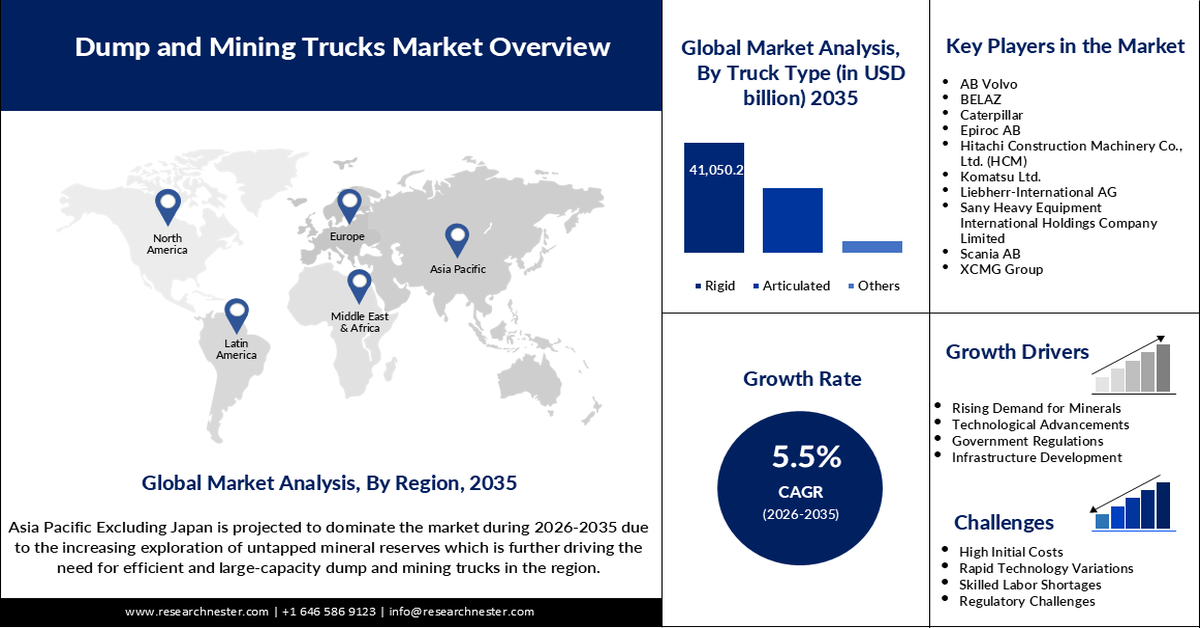The image size is (1200, 628).
Task: Click the 41,050.2 value label
Action: (x=716, y=171)
